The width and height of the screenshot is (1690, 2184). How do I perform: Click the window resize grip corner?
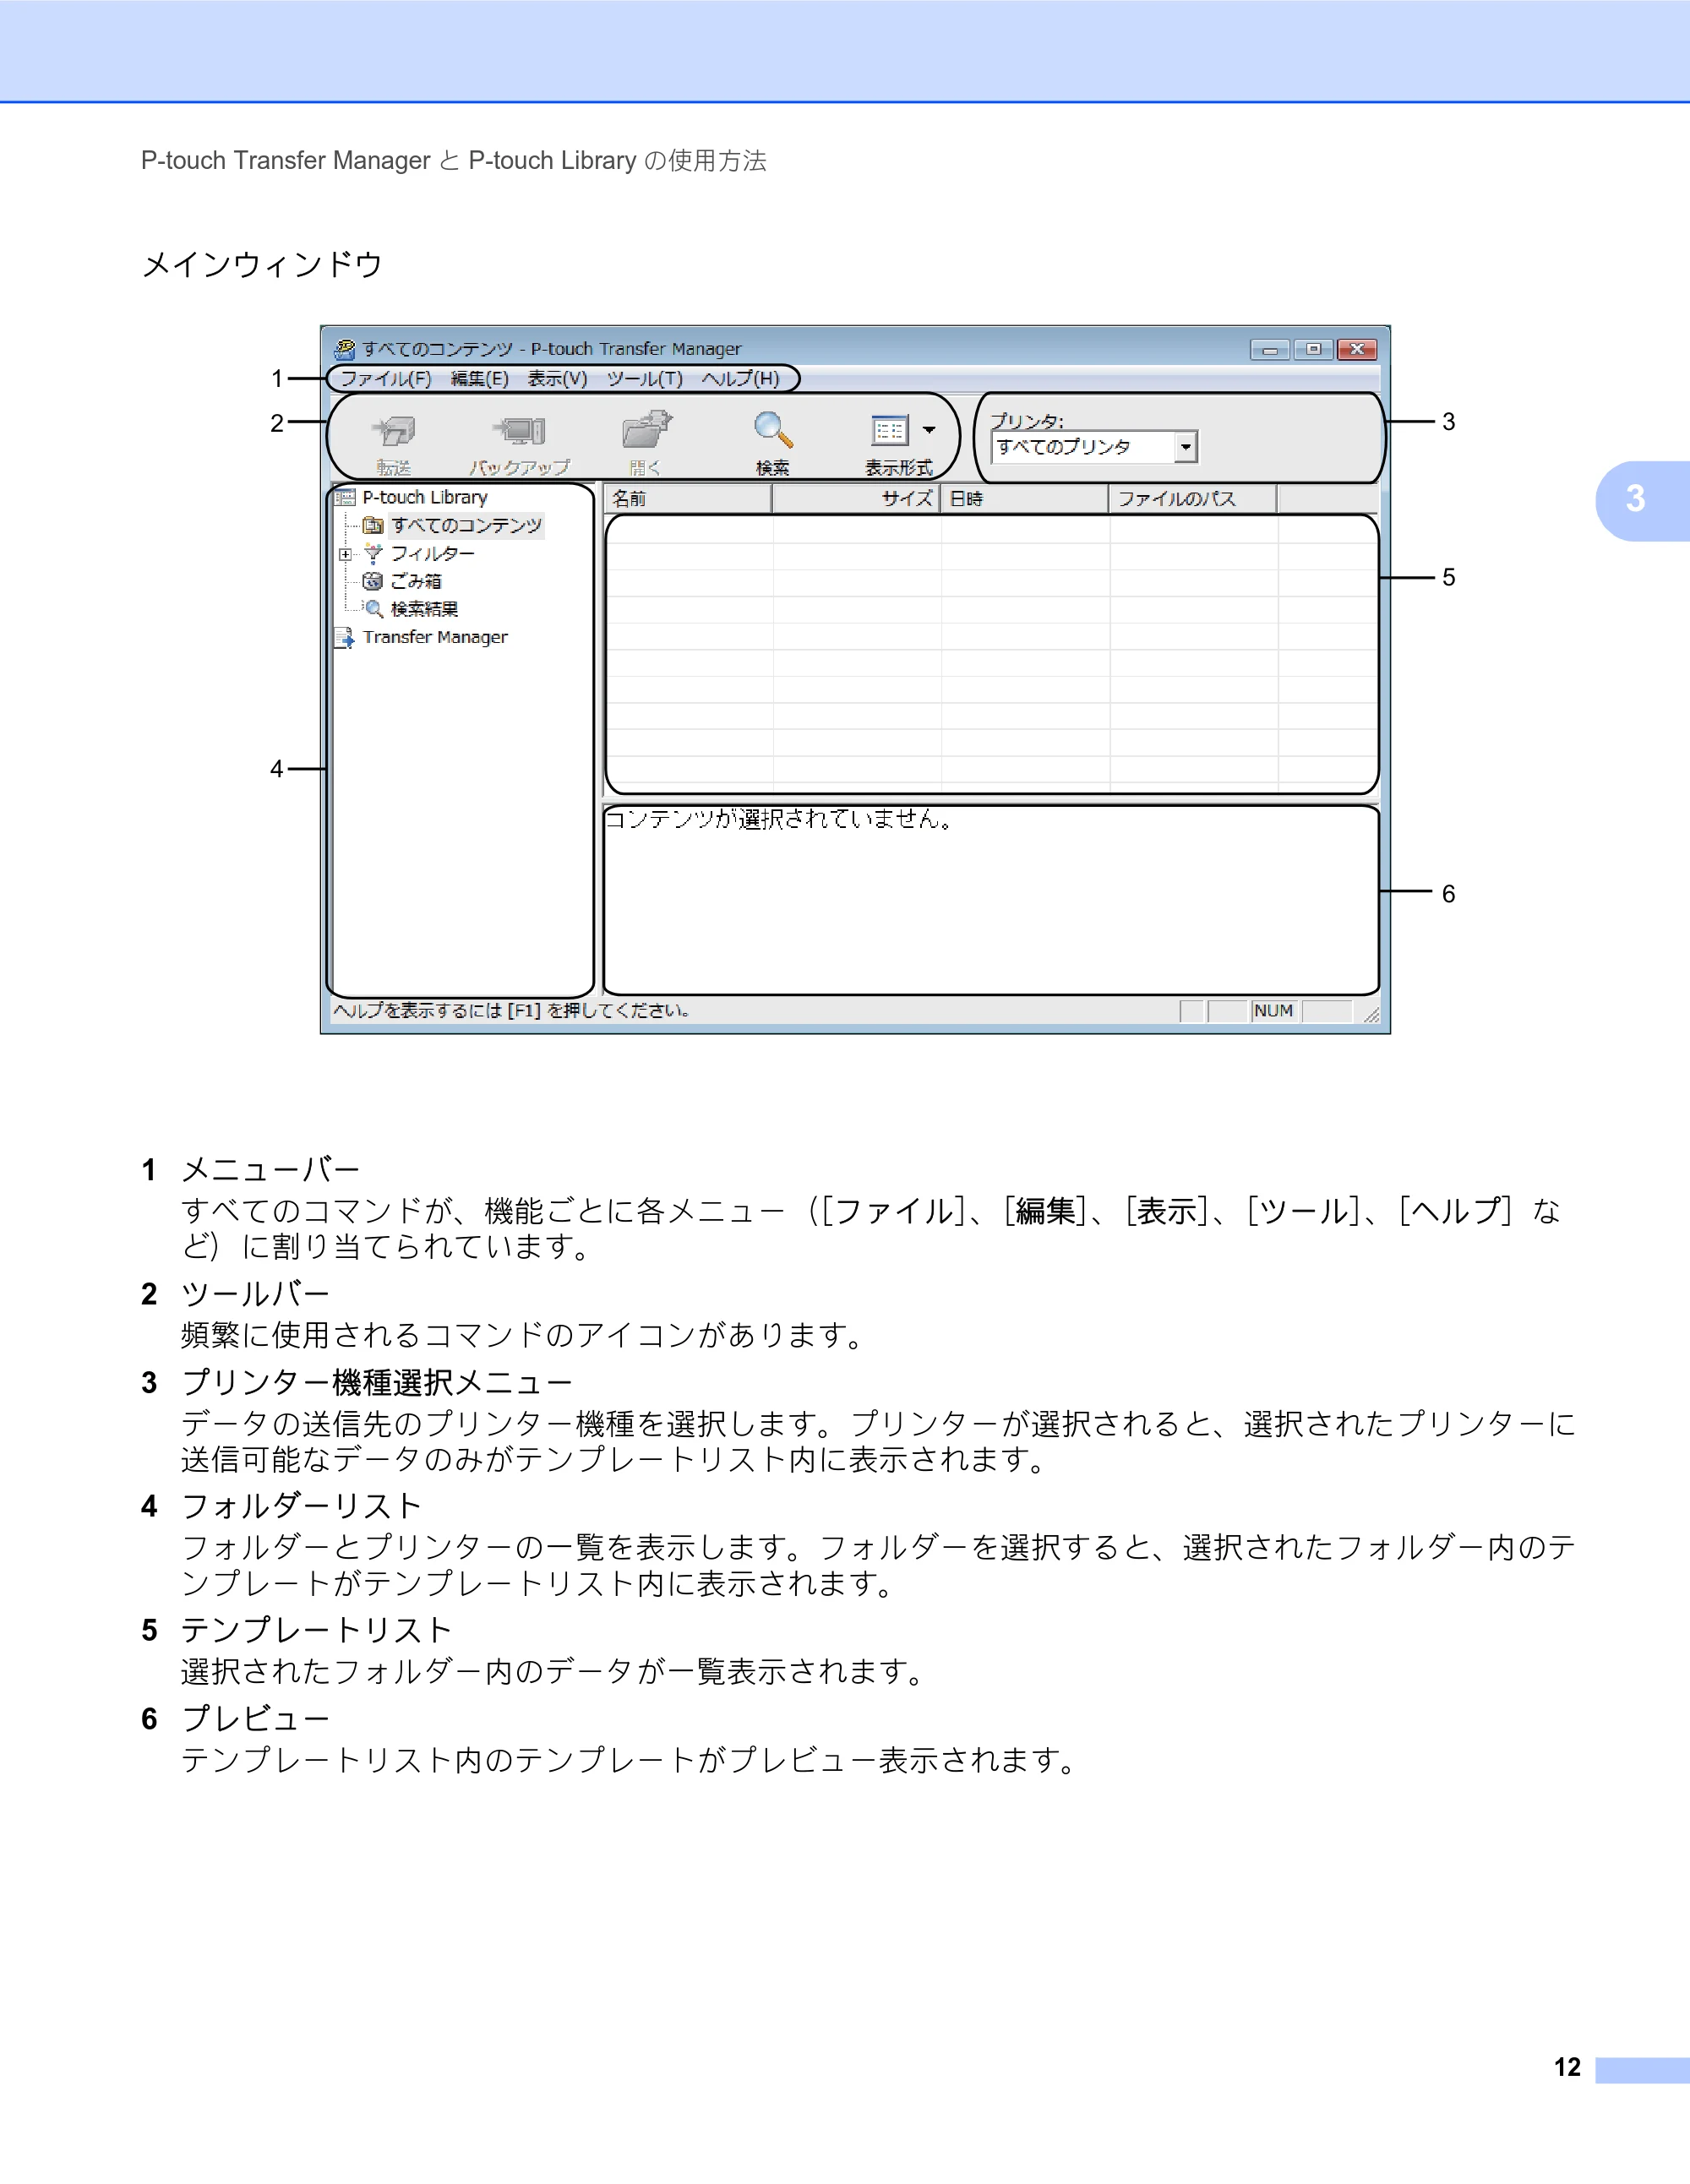(x=1371, y=1014)
